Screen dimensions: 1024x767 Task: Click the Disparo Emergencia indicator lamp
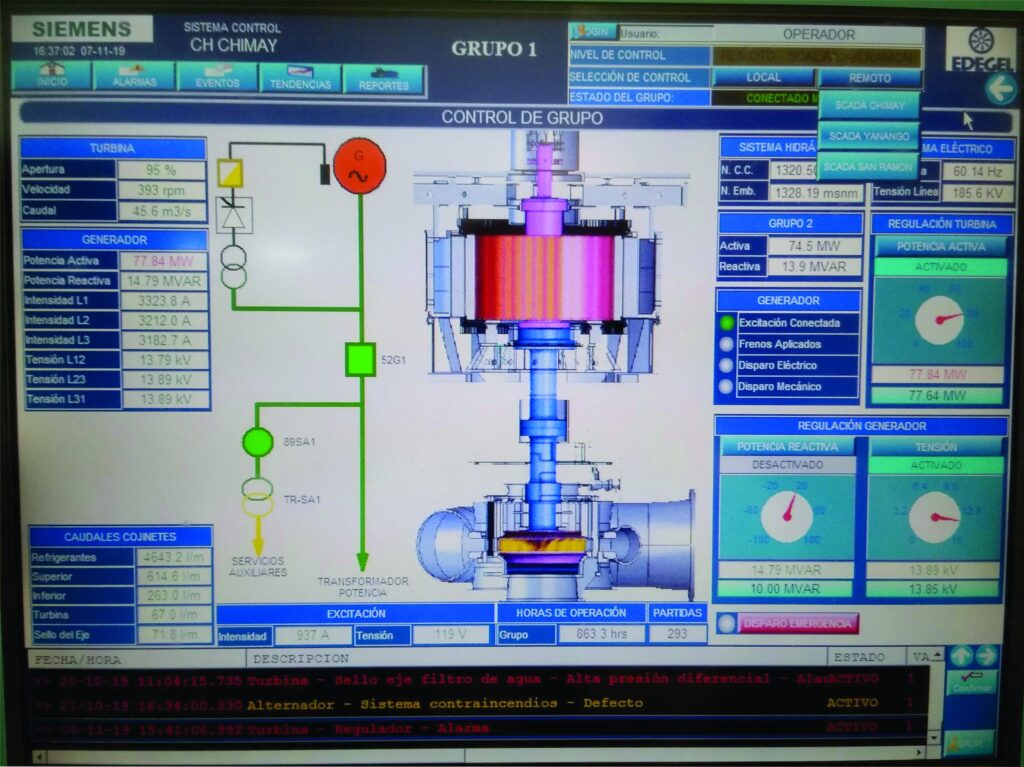pyautogui.click(x=726, y=623)
